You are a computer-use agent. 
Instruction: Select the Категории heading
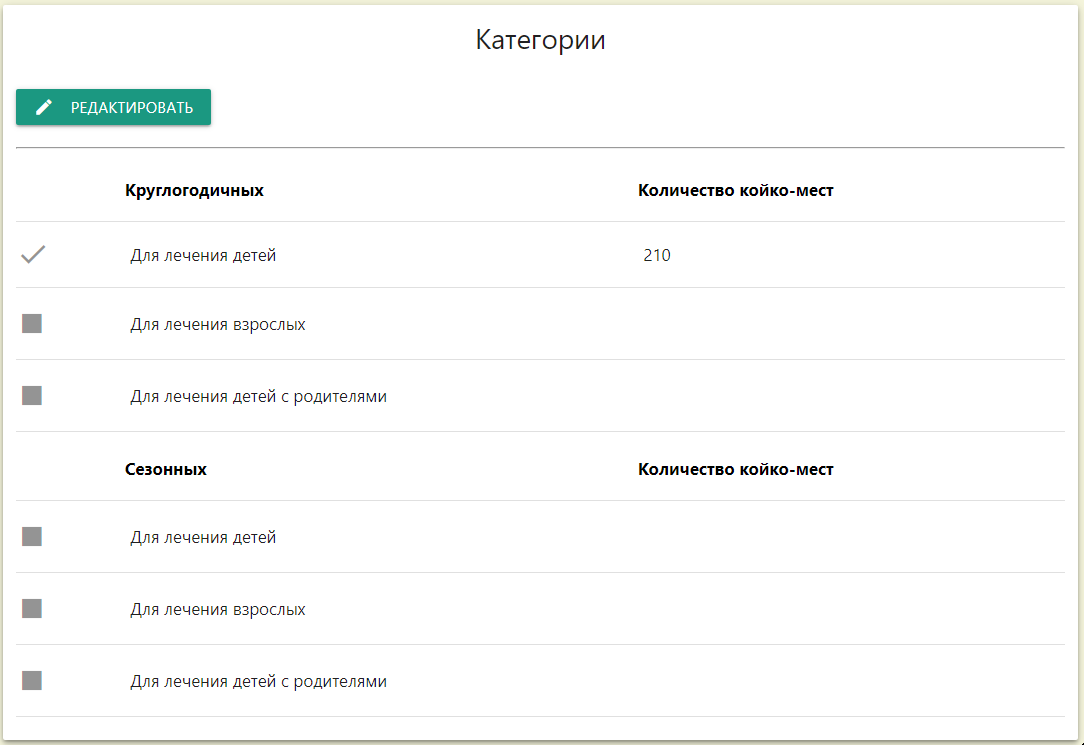541,40
